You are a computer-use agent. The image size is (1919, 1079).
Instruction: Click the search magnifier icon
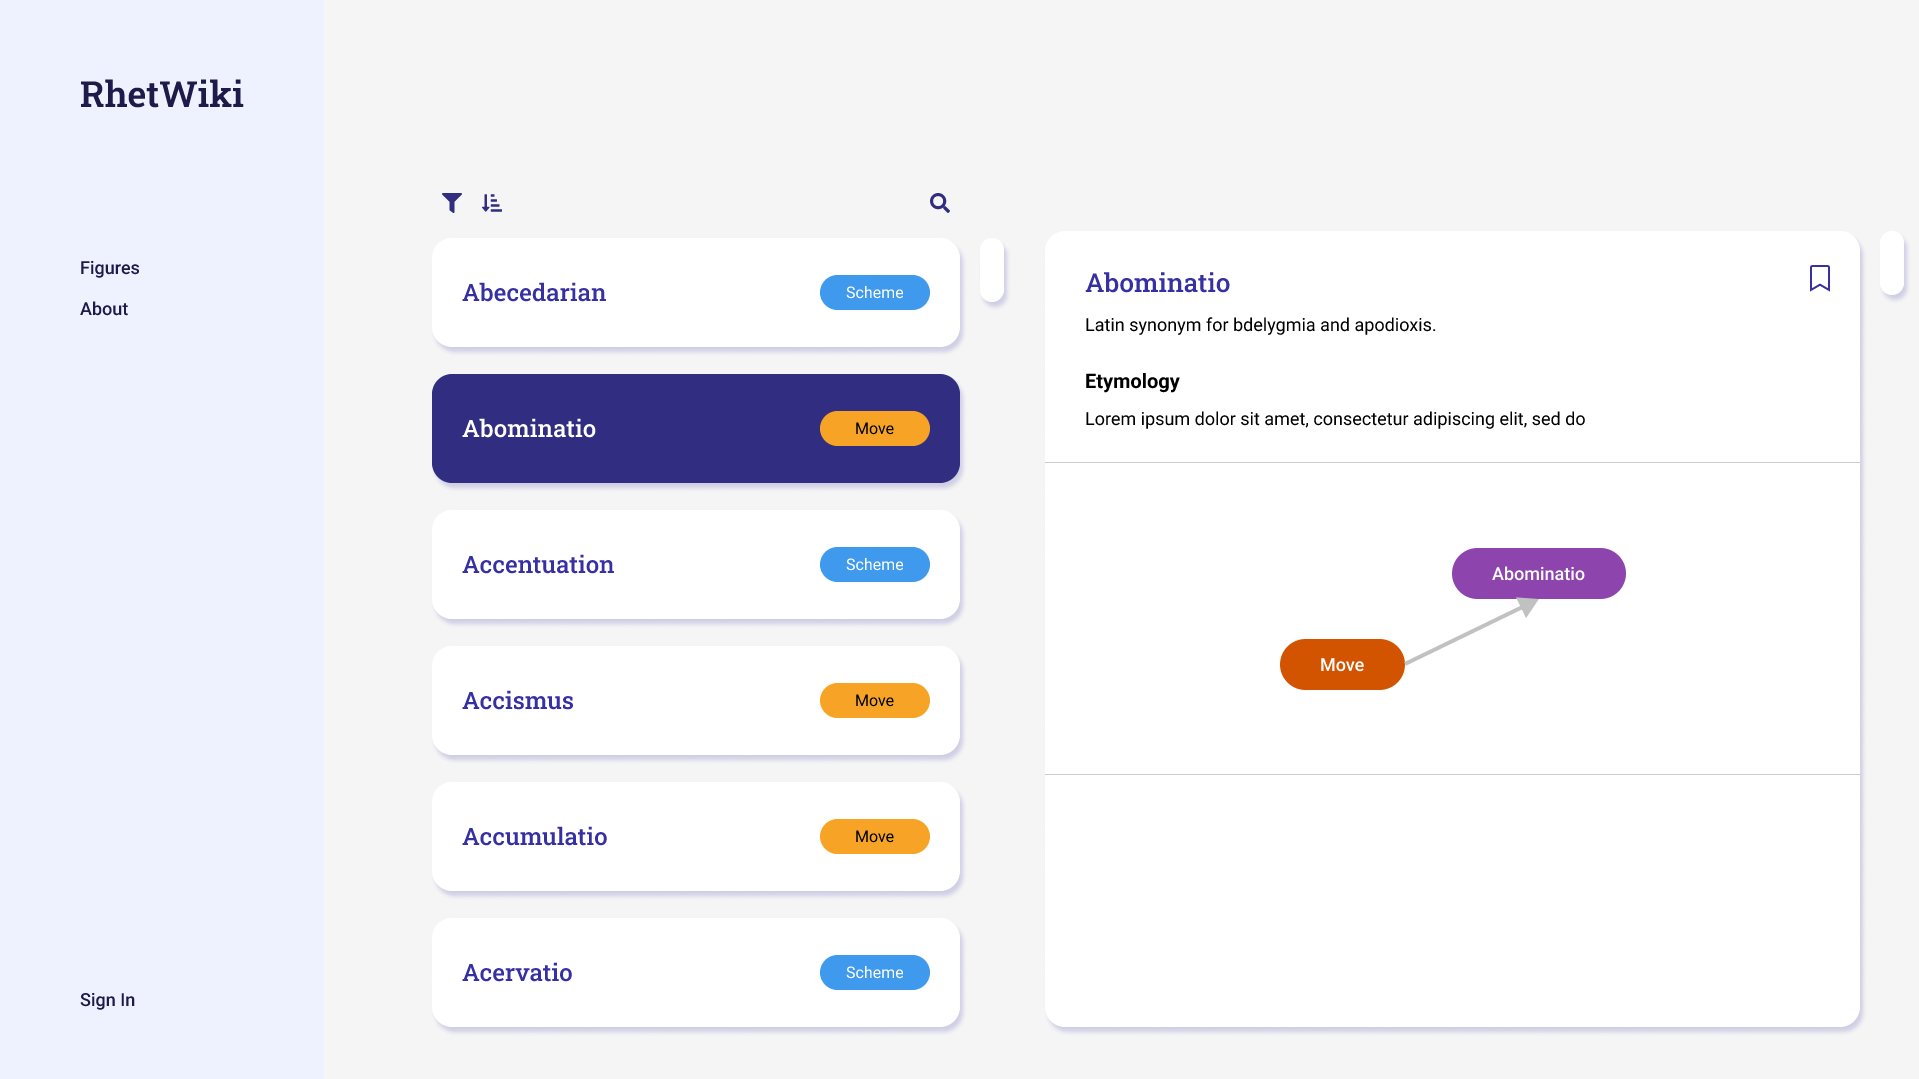[x=939, y=203]
